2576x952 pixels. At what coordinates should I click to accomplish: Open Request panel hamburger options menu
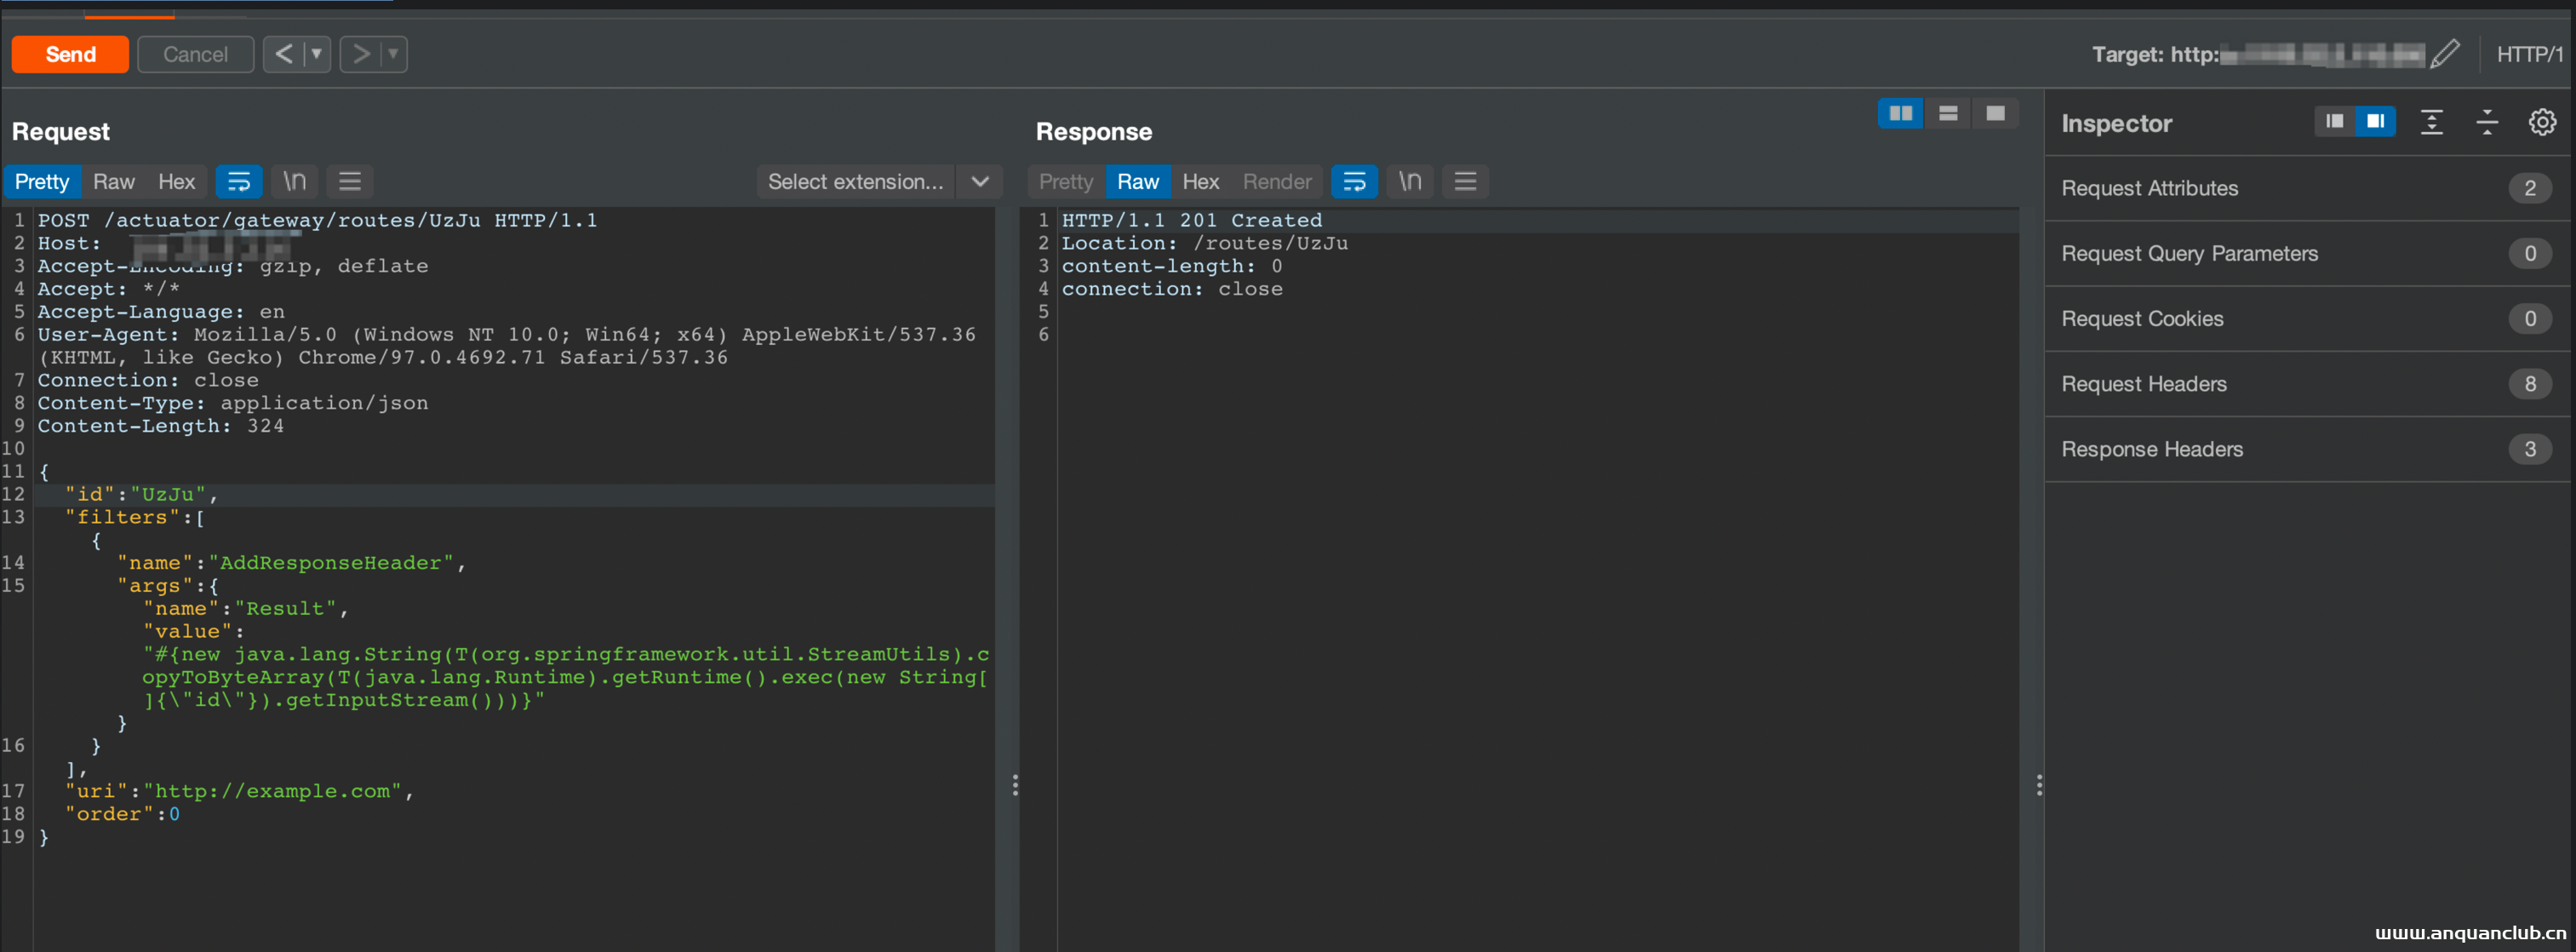click(349, 181)
